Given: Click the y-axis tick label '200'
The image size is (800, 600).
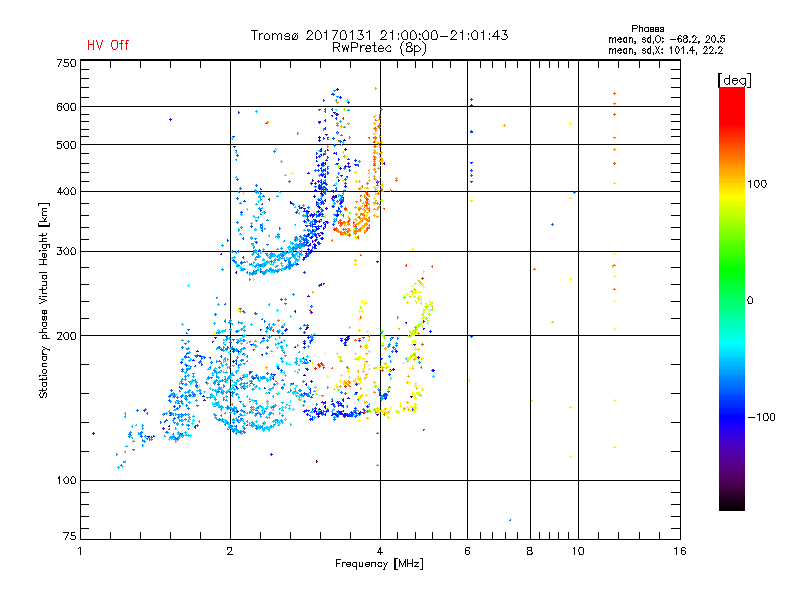Looking at the screenshot, I should pos(66,336).
